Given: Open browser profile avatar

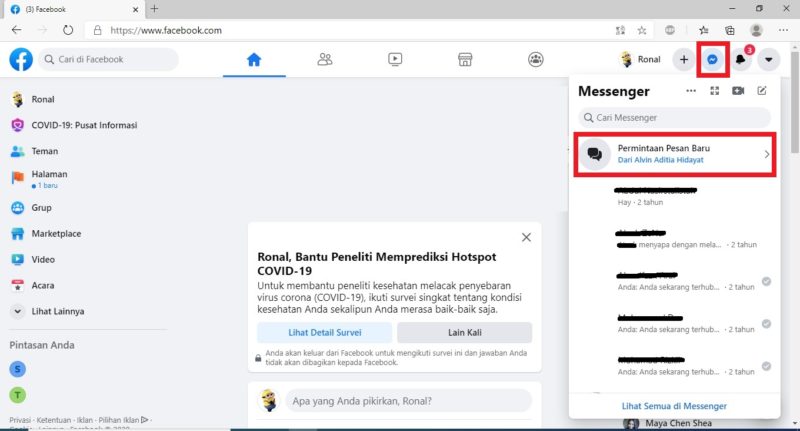Looking at the screenshot, I should 756,31.
